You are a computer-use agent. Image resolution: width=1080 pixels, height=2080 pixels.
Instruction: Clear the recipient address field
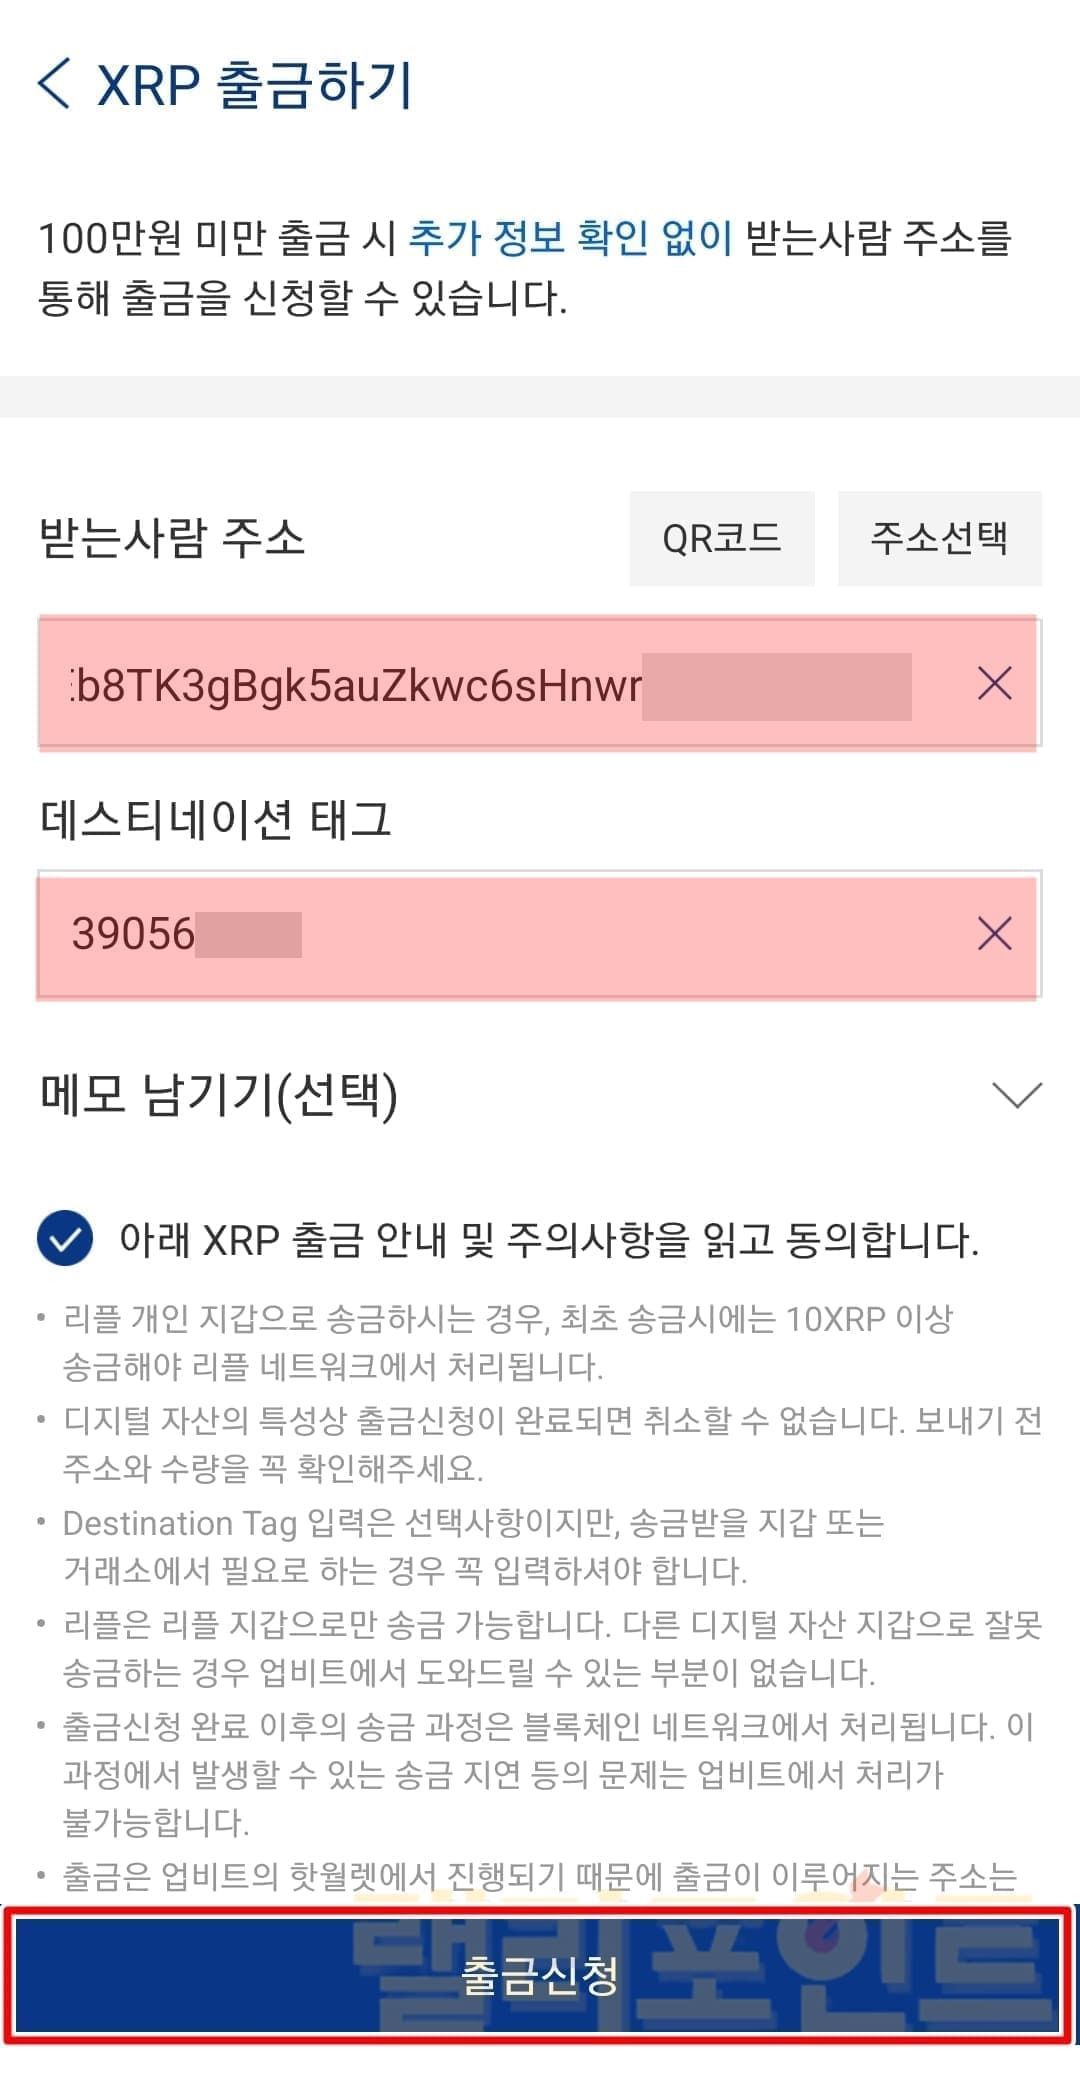[994, 684]
